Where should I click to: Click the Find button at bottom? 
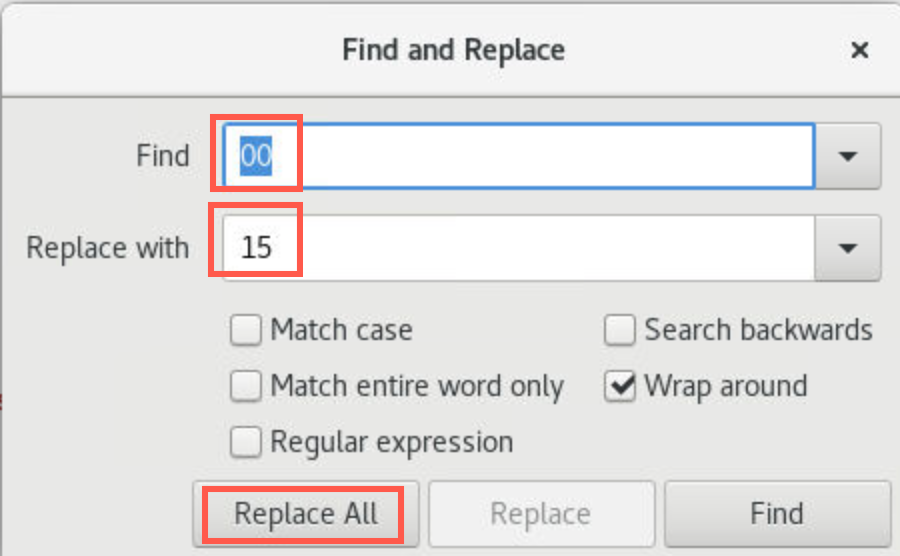click(x=777, y=514)
